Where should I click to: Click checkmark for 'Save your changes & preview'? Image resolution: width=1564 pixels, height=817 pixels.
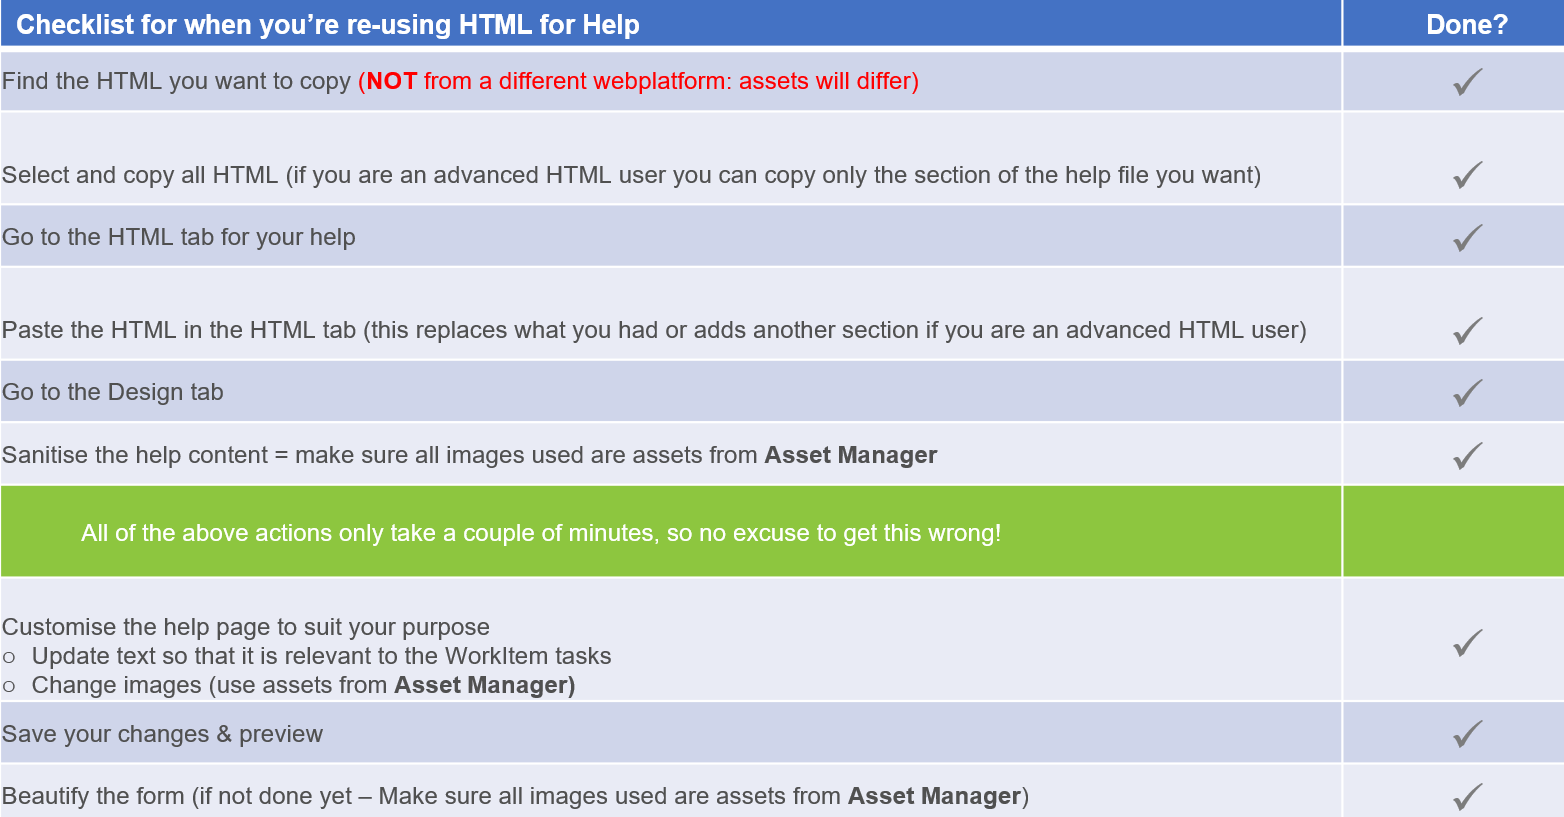coord(1467,734)
